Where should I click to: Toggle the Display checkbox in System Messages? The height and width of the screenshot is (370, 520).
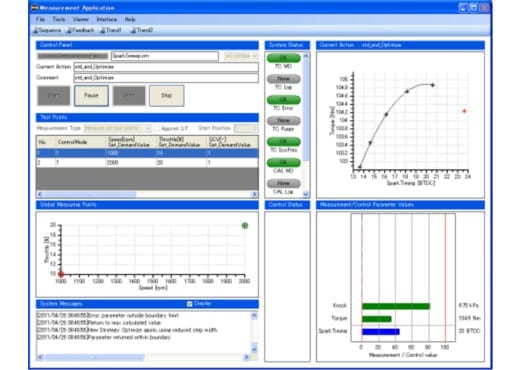189,304
